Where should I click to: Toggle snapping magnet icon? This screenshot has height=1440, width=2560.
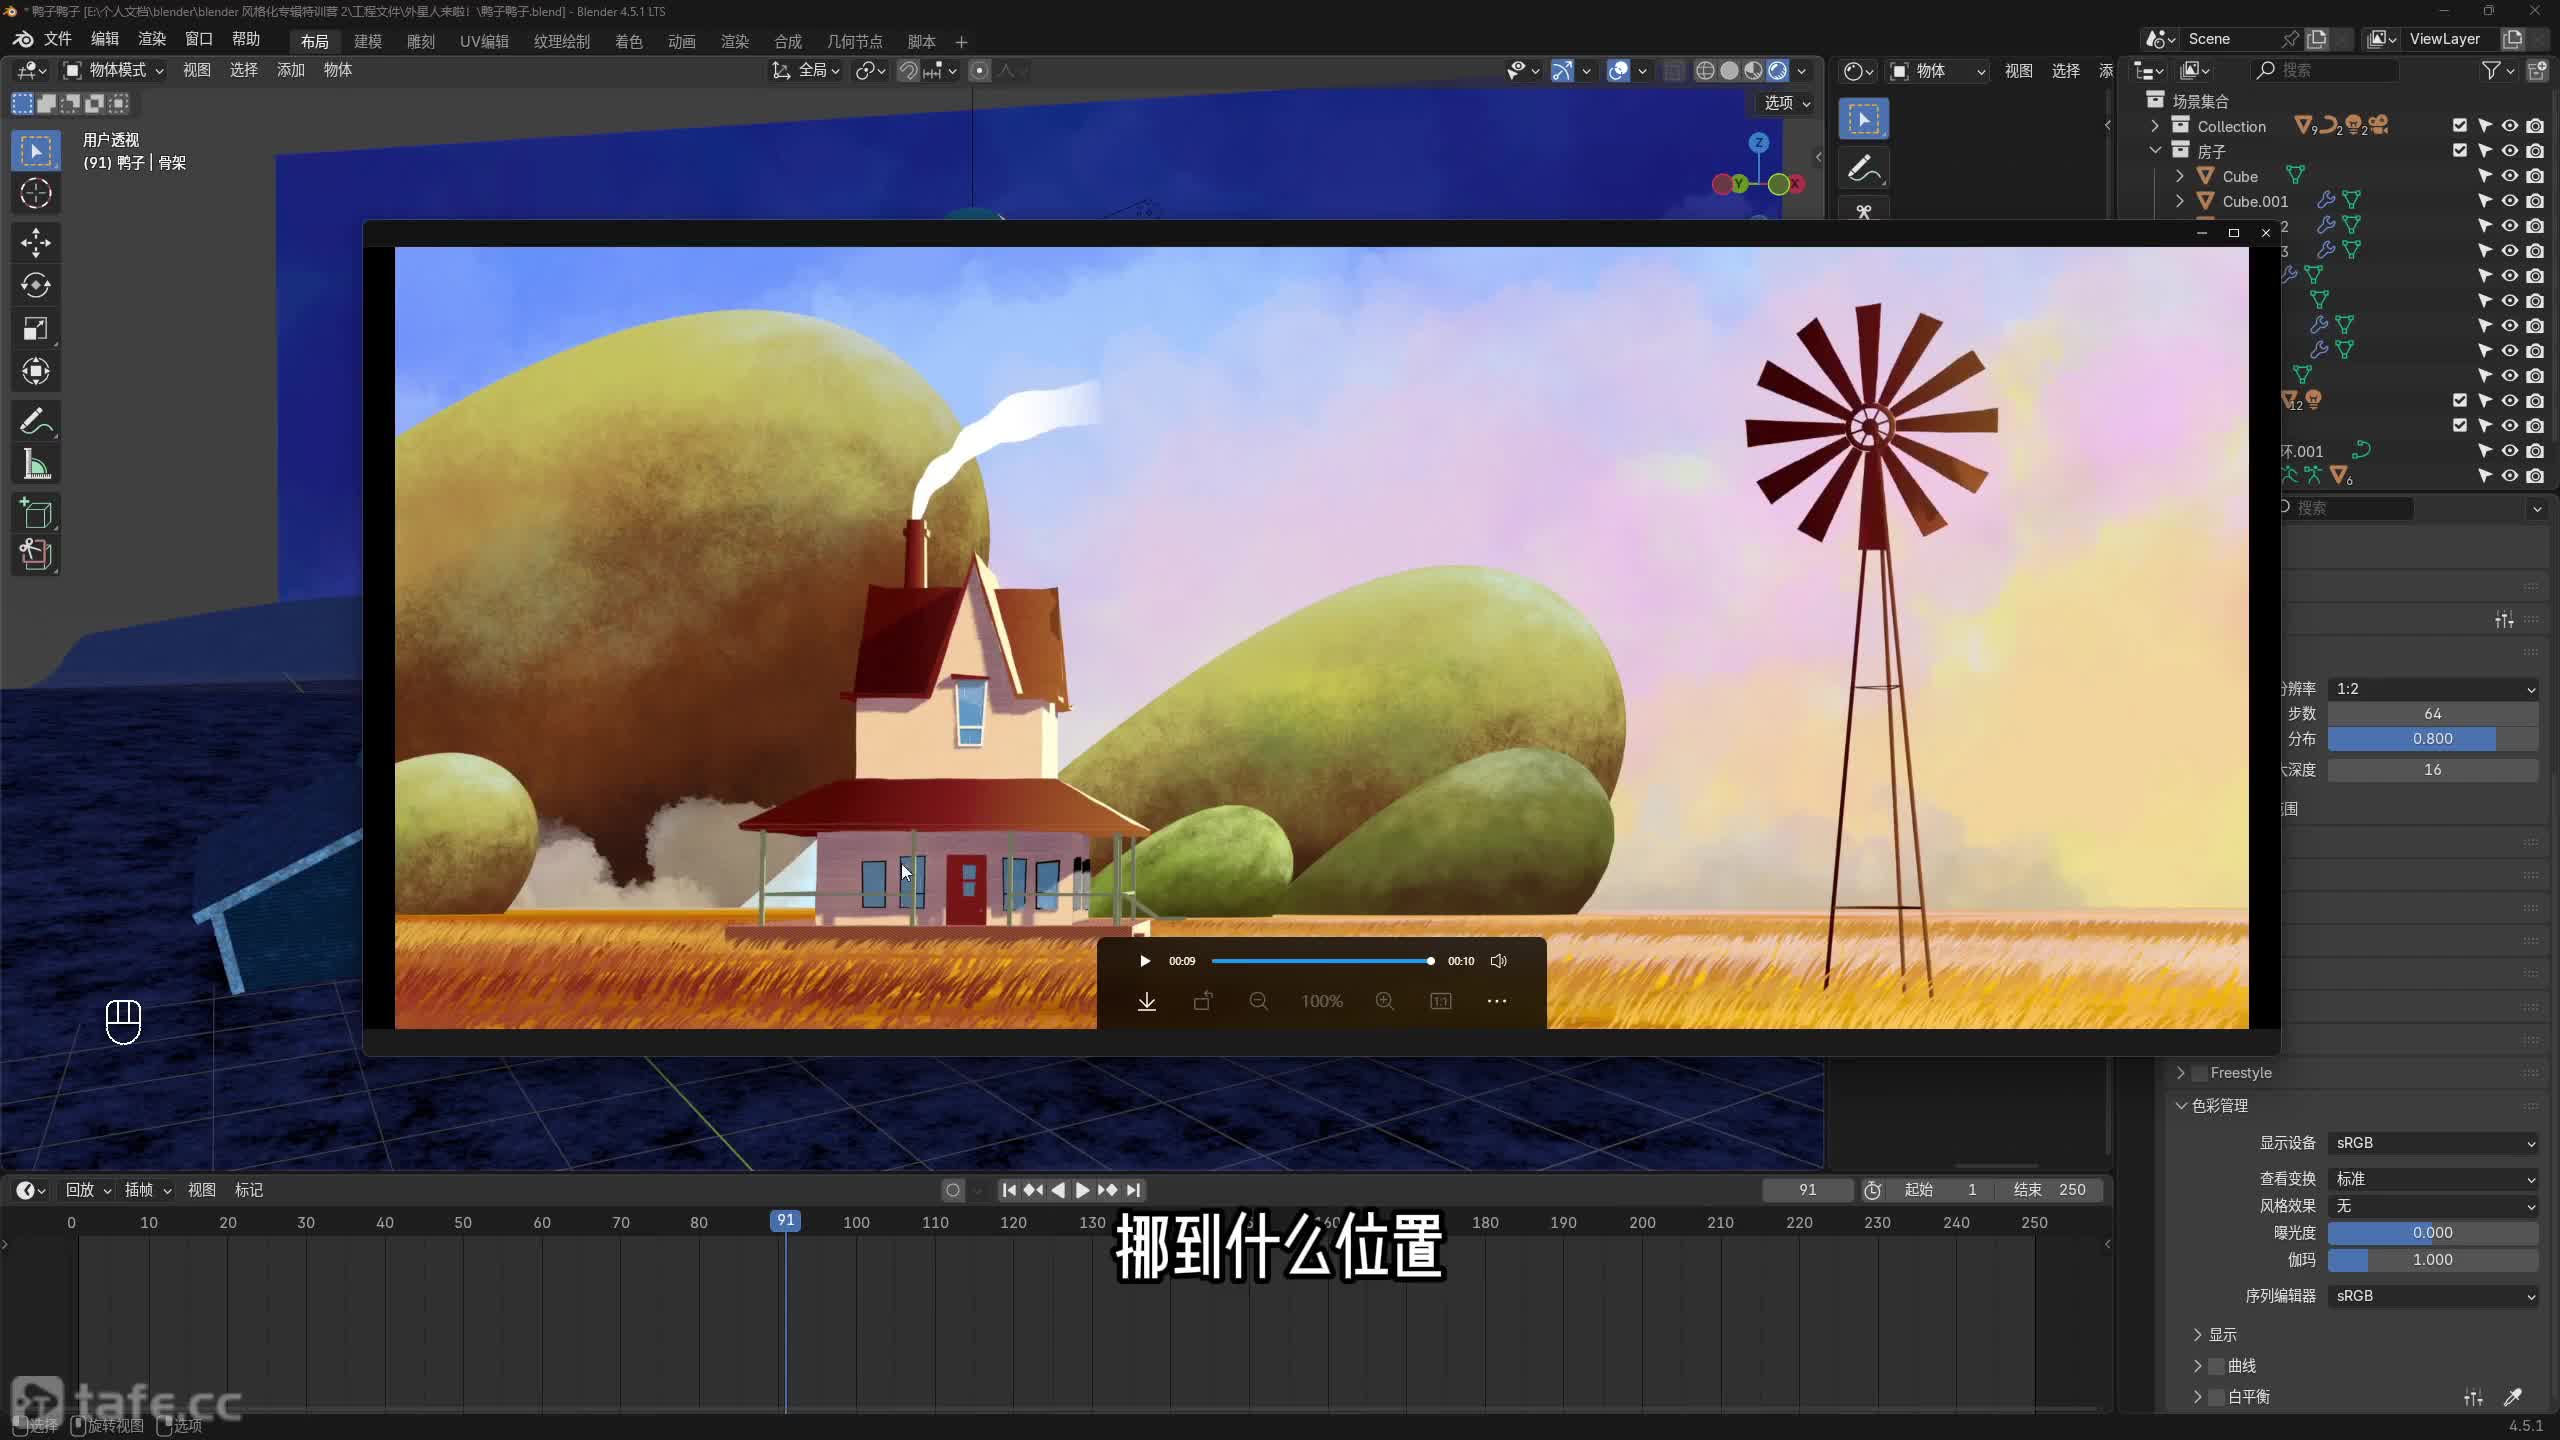tap(908, 70)
